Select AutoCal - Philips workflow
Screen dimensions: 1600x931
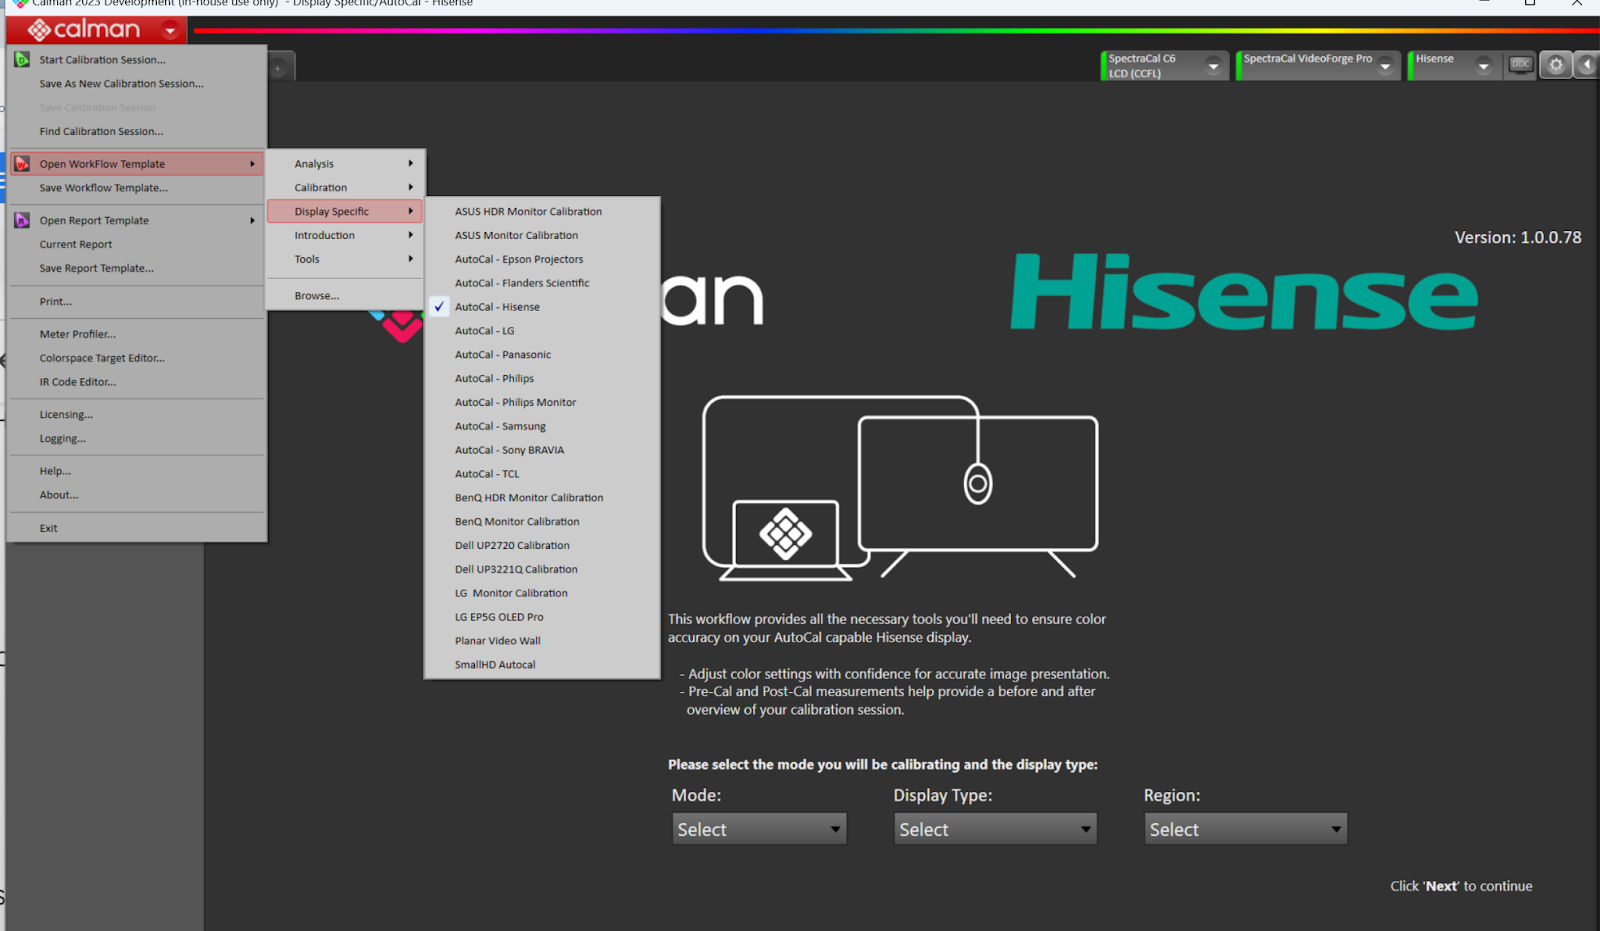542,379
